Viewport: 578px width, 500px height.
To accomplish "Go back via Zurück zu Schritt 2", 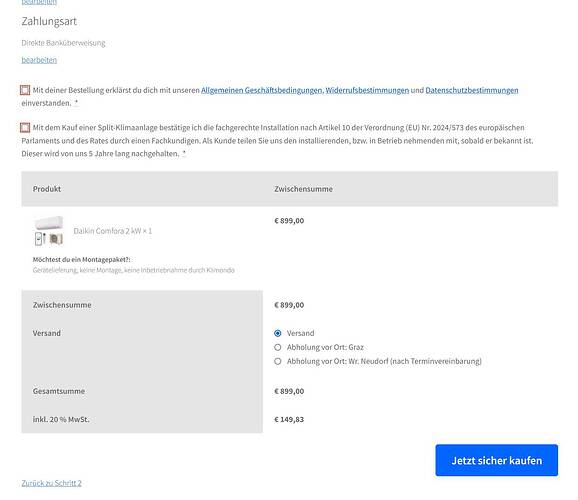I will (51, 483).
